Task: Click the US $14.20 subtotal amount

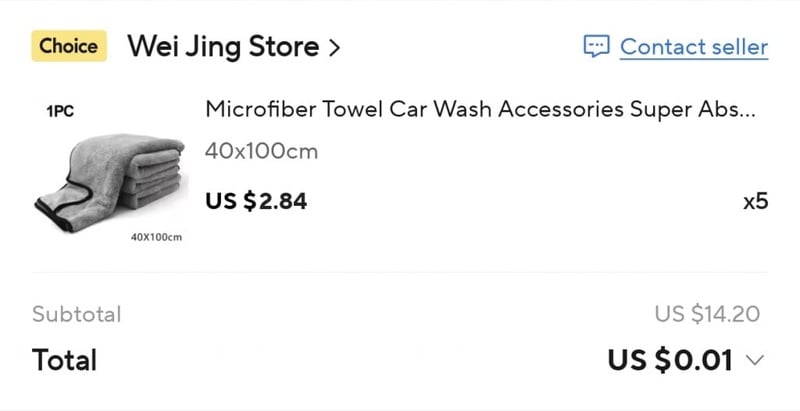Action: 707,314
